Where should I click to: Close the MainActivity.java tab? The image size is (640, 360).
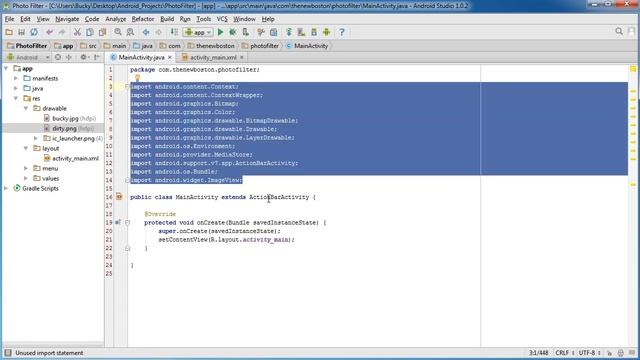pos(169,58)
